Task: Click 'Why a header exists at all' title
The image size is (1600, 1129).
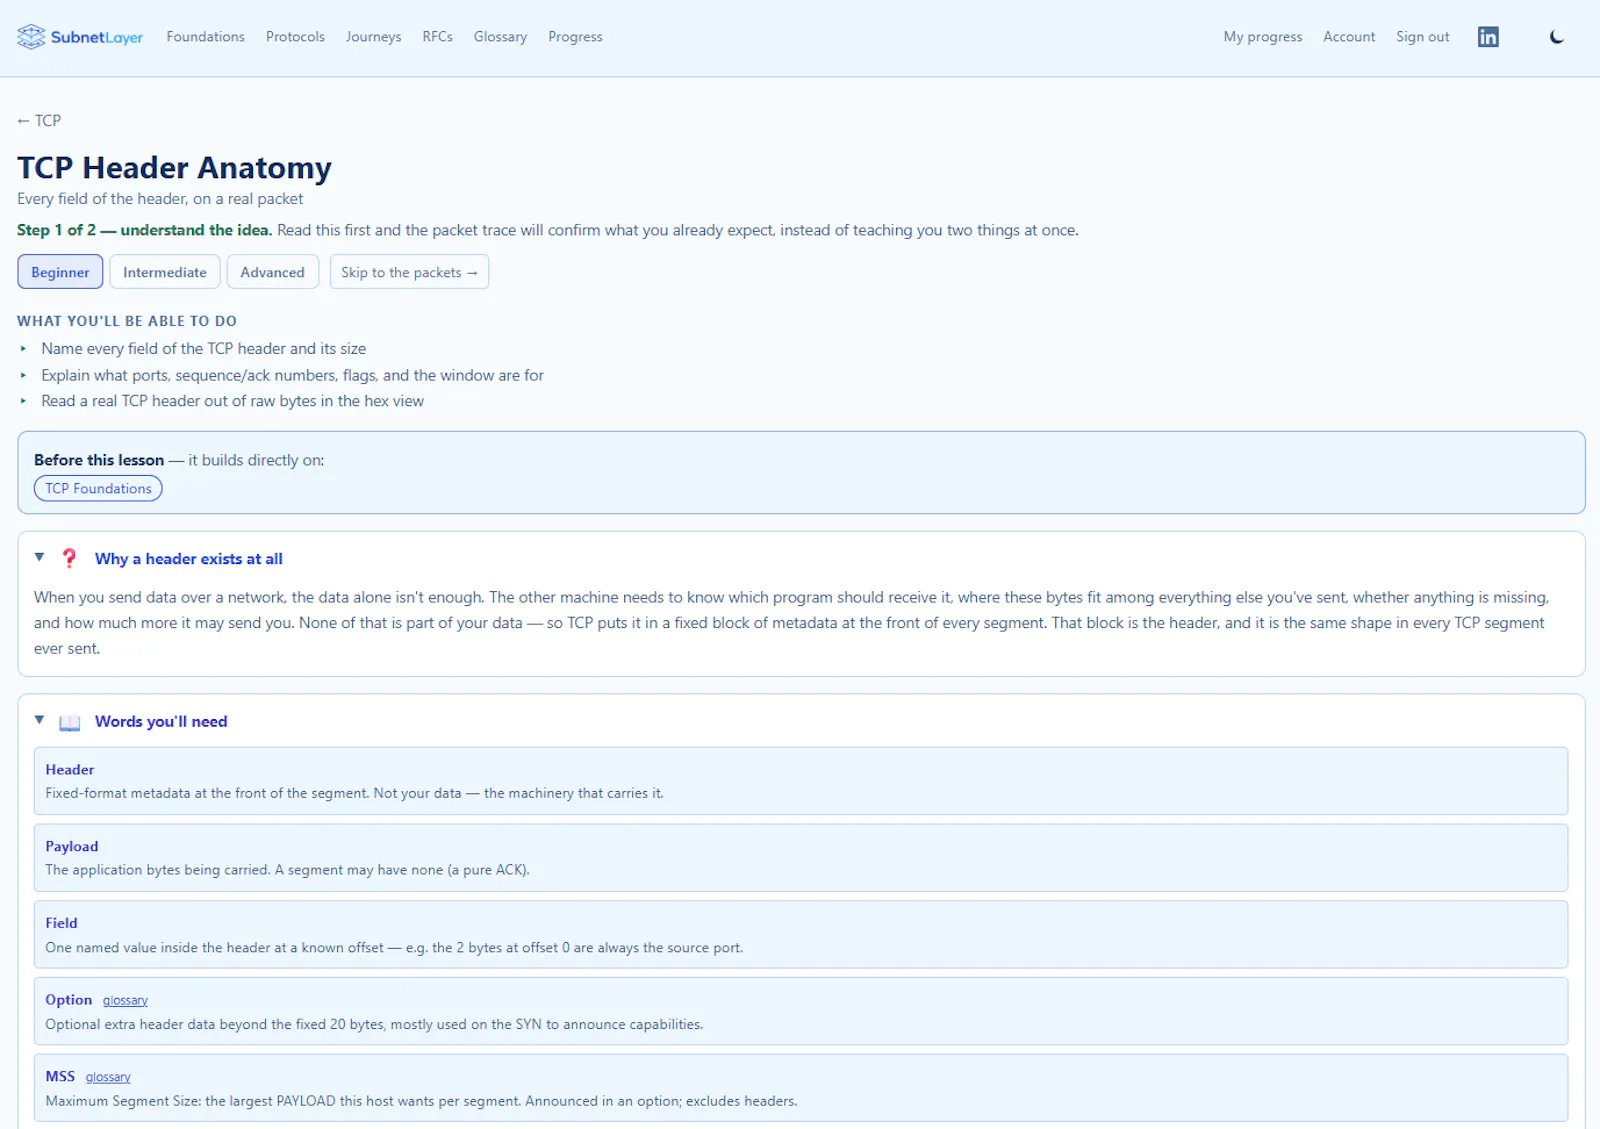Action: [x=189, y=559]
